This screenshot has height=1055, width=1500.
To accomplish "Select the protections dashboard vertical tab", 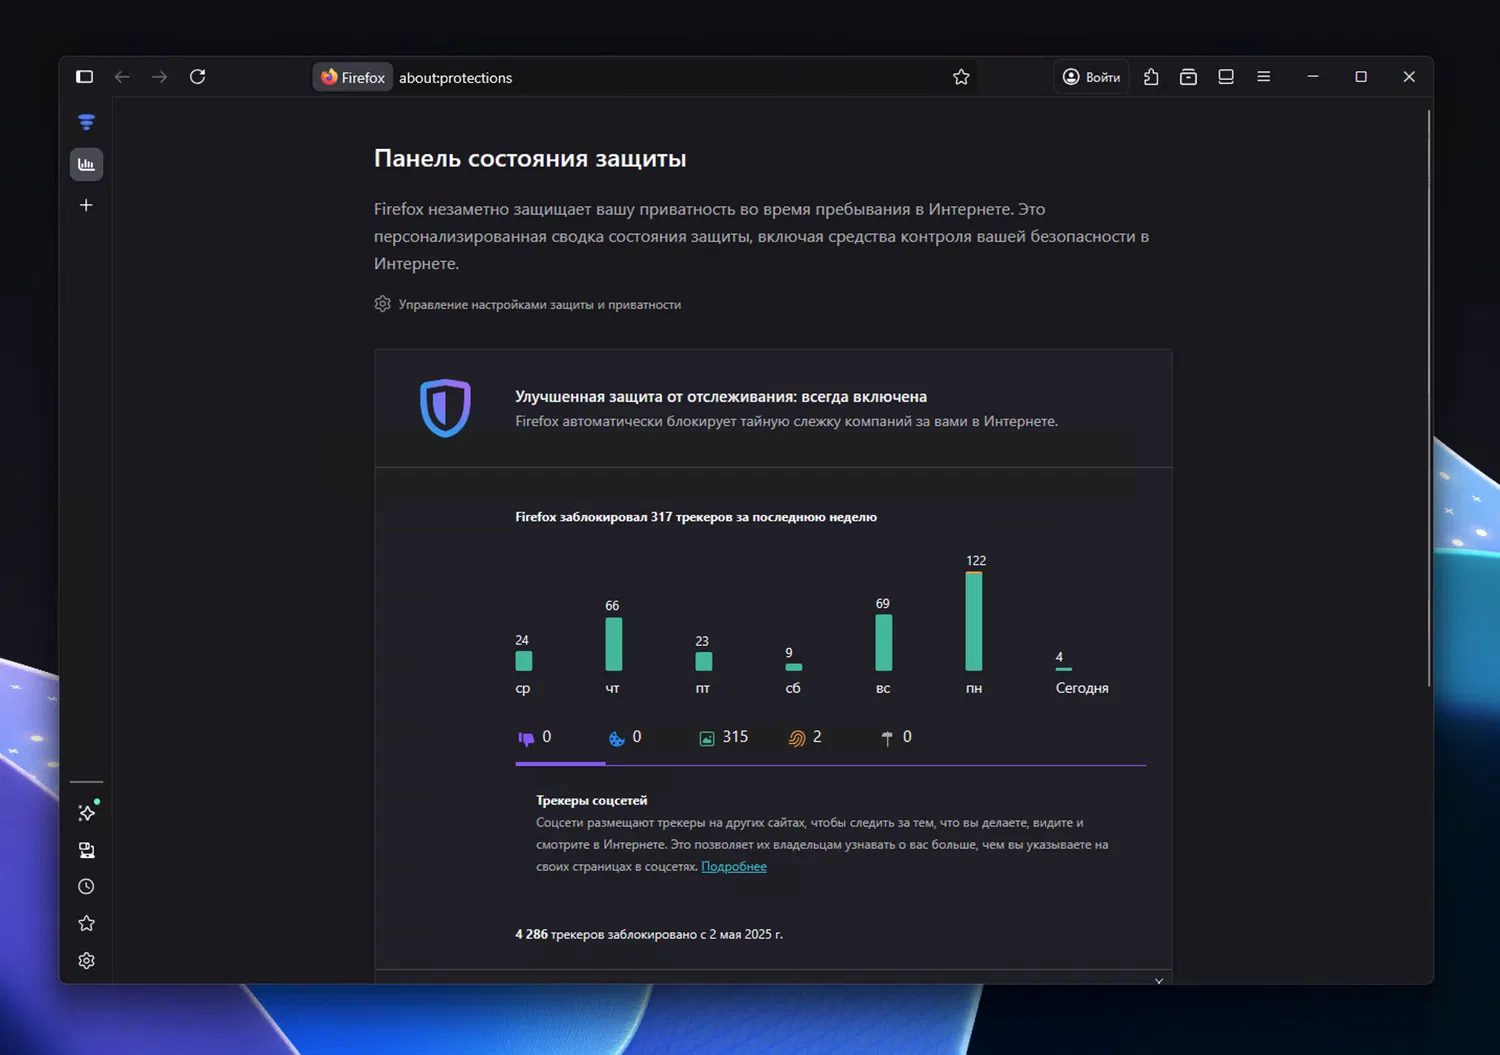I will 87,164.
